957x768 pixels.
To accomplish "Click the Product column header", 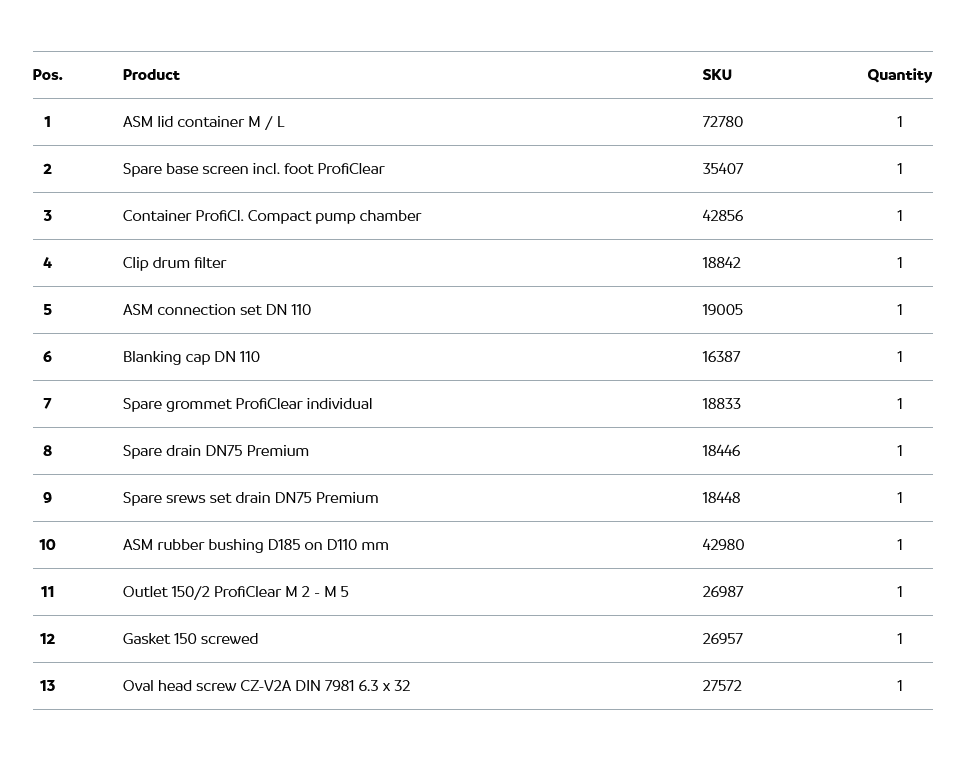I will pyautogui.click(x=151, y=75).
